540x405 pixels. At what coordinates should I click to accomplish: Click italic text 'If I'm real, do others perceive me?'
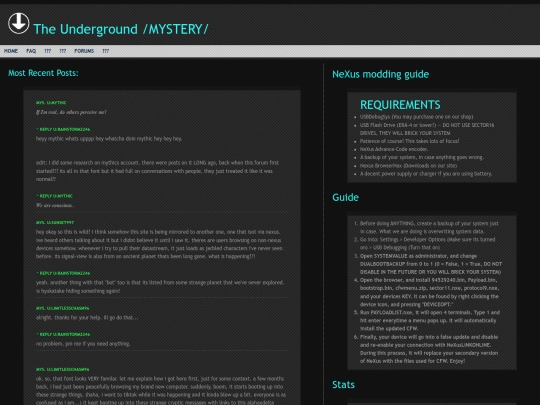pos(71,112)
